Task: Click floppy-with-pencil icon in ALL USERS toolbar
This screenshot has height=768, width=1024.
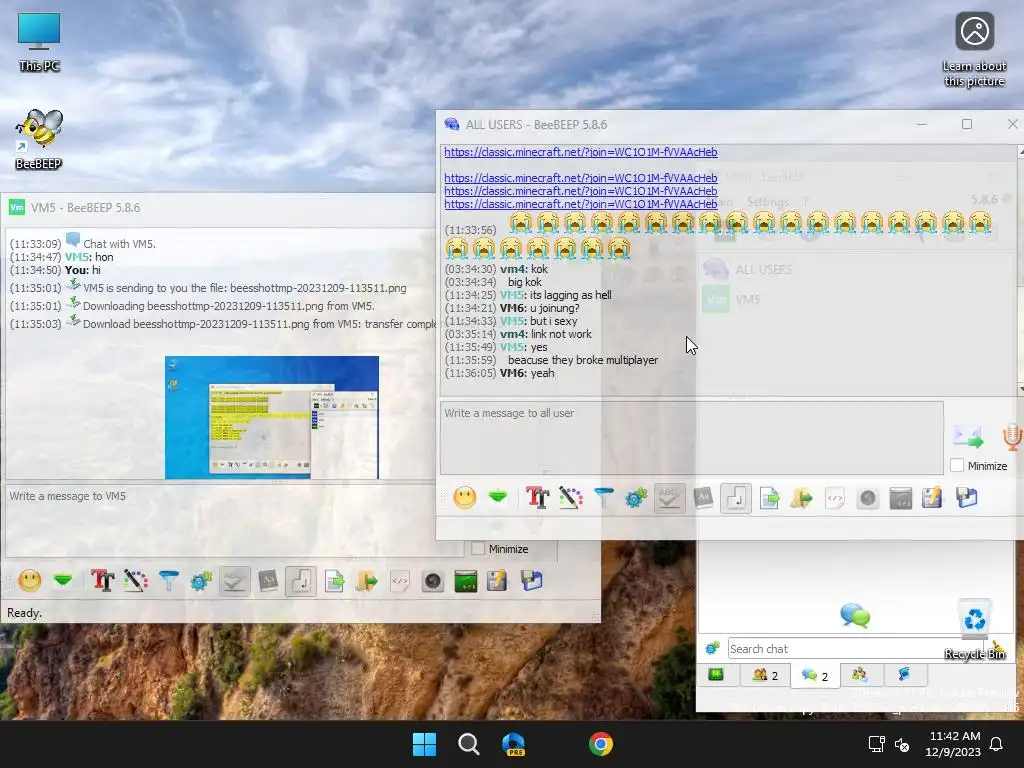Action: click(933, 498)
